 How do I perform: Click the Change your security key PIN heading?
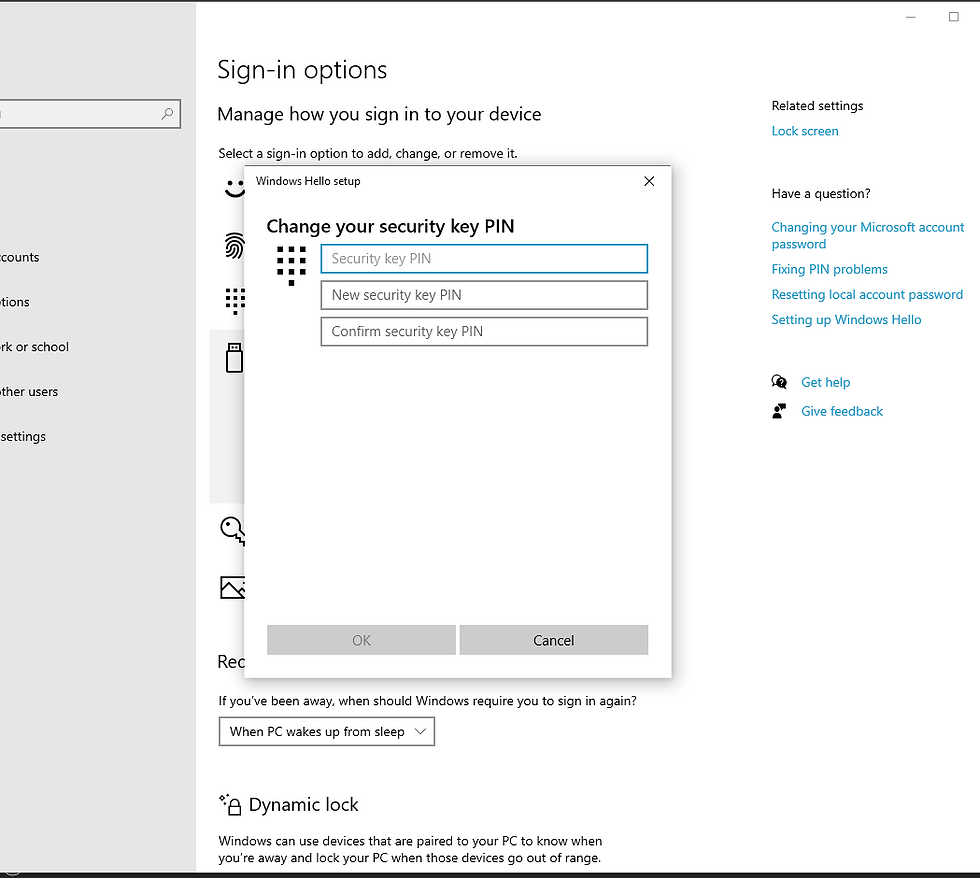[390, 226]
